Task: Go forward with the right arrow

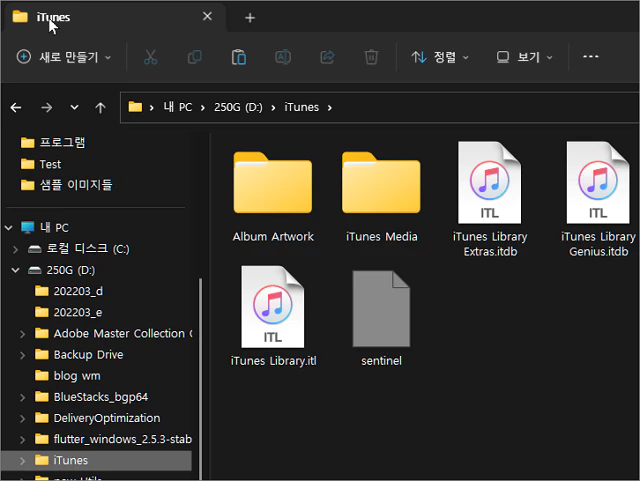Action: tap(47, 107)
